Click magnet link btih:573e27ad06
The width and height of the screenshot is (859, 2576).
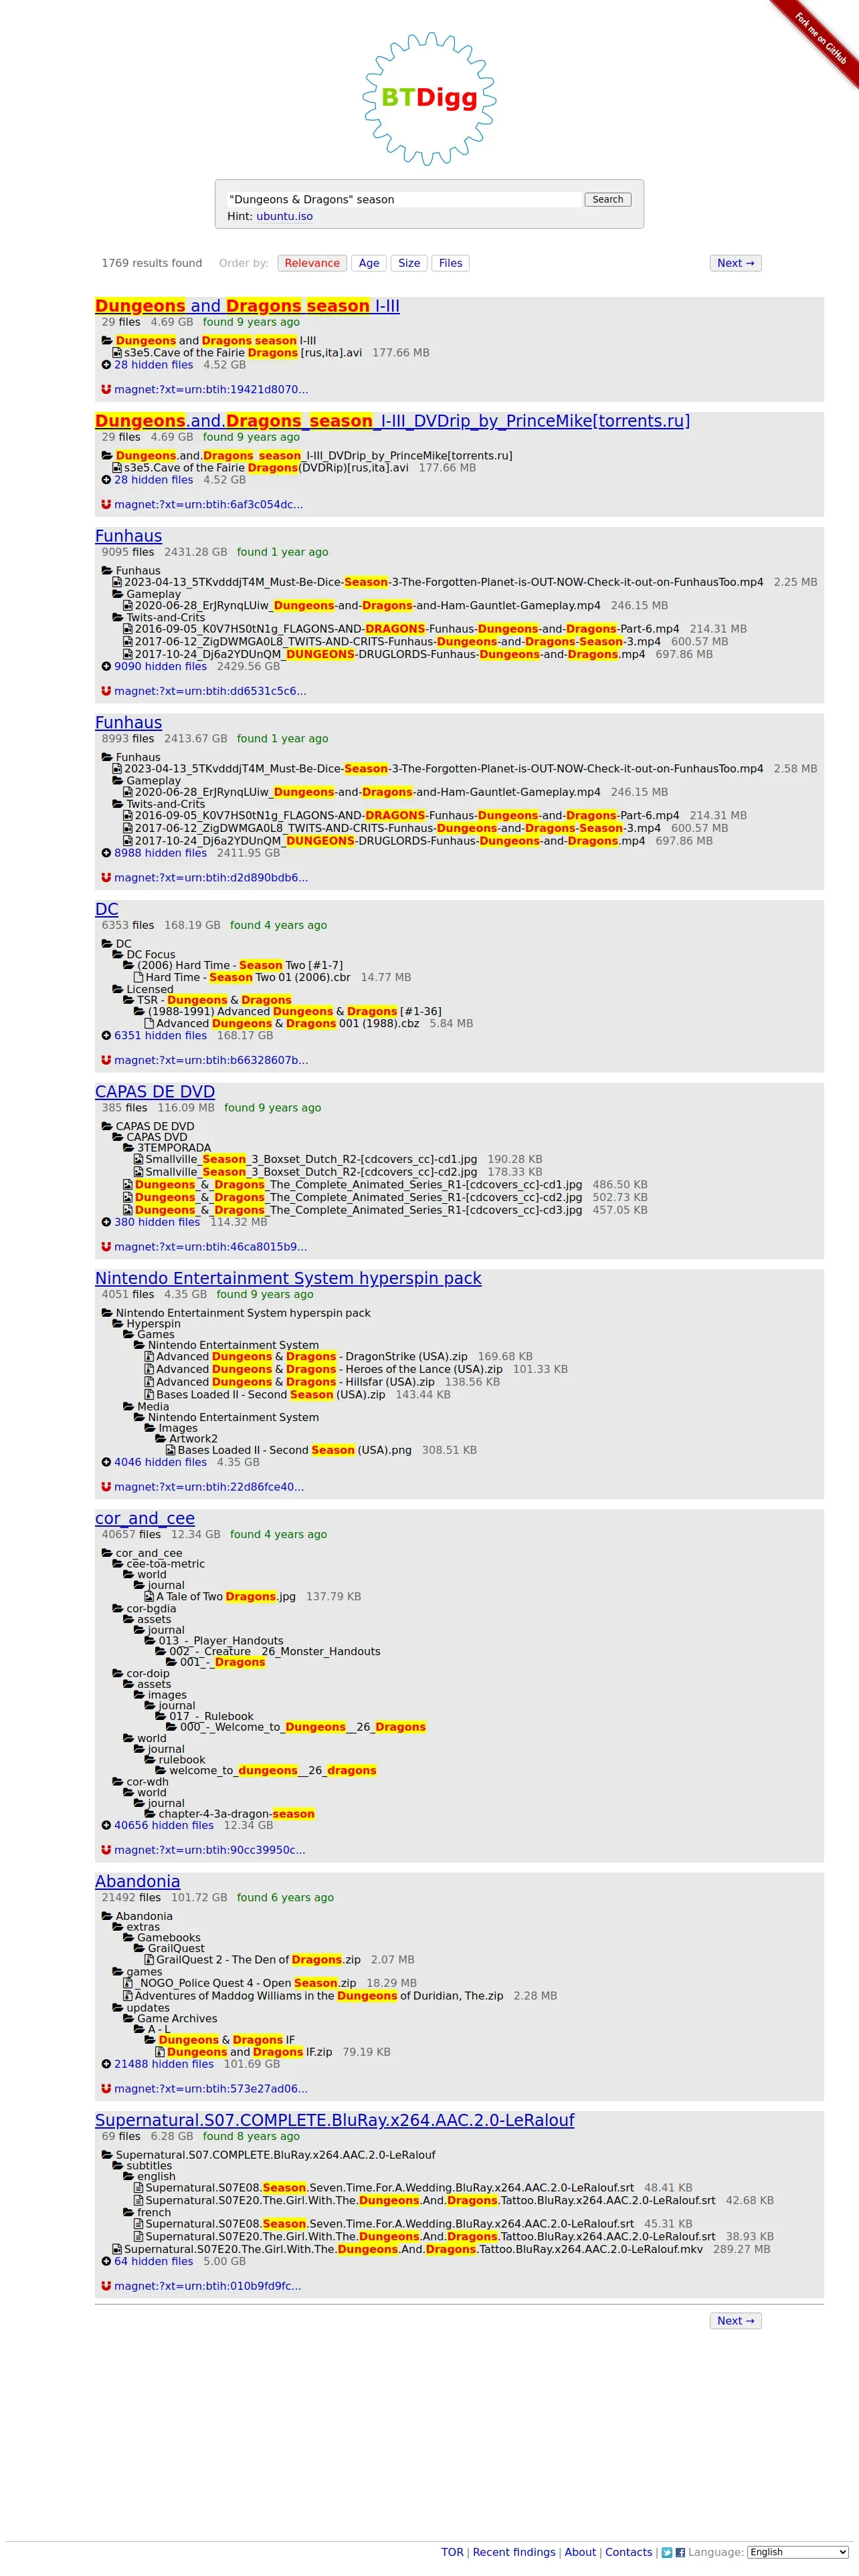[x=211, y=2089]
